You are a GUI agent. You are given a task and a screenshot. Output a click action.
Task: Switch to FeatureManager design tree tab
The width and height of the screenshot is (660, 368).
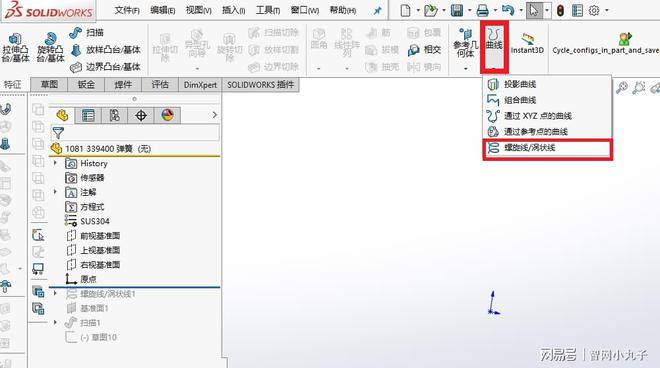pyautogui.click(x=62, y=115)
